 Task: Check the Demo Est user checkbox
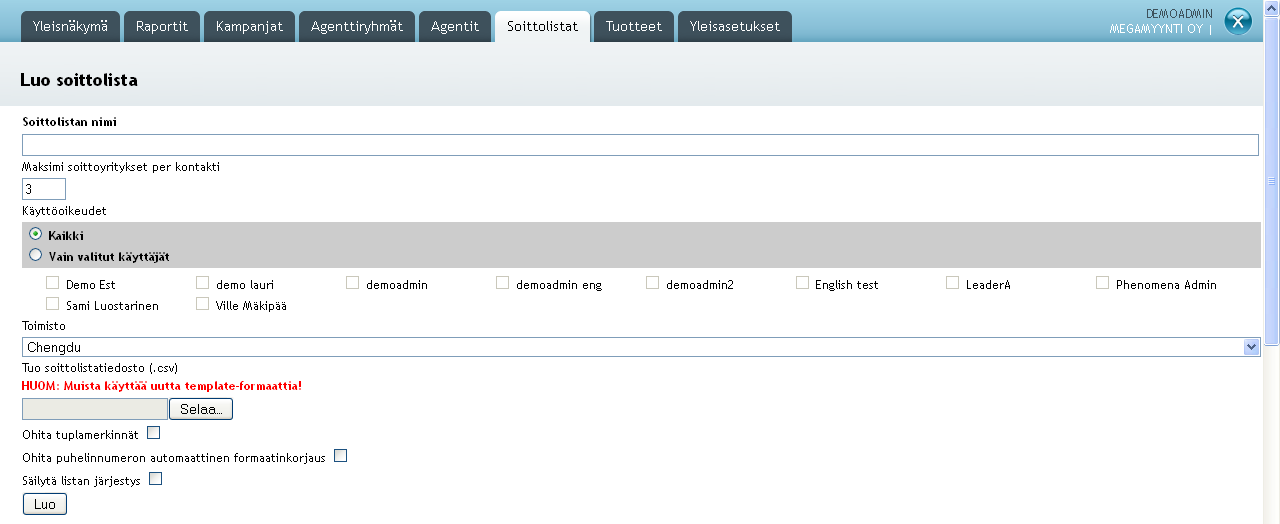[x=53, y=283]
